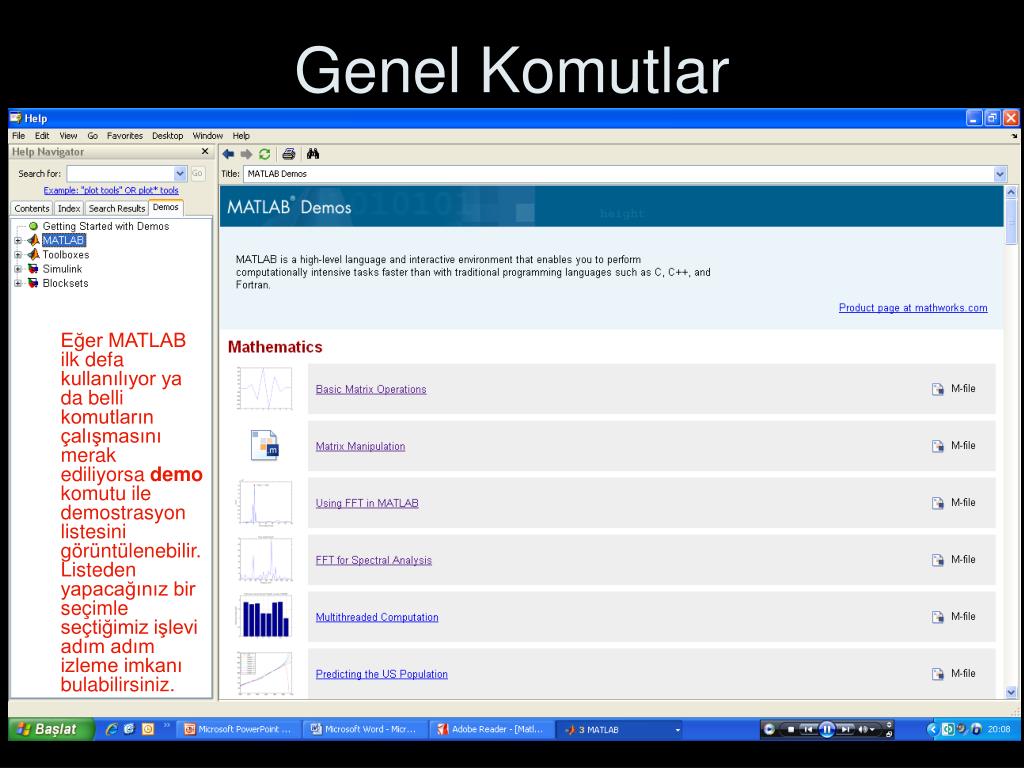1024x768 pixels.
Task: Switch to the Contents tab
Action: pos(31,208)
